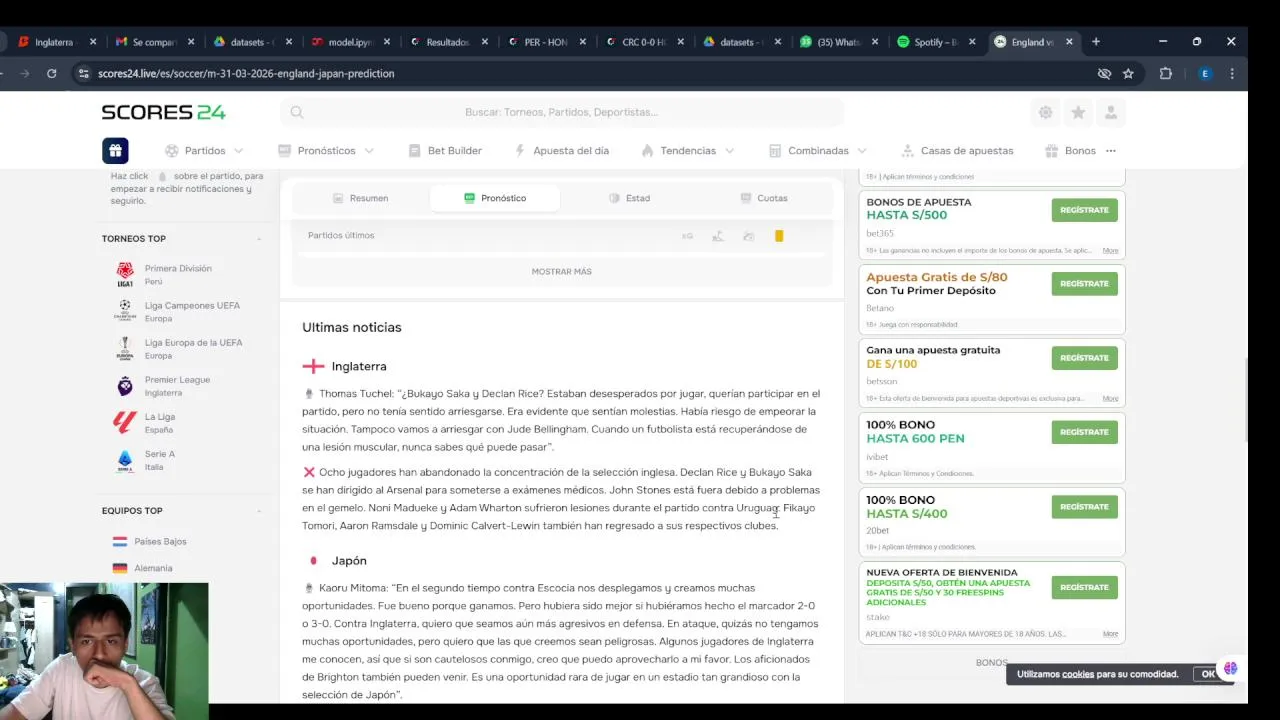
Task: Open the favorites star icon in header
Action: coord(1078,113)
